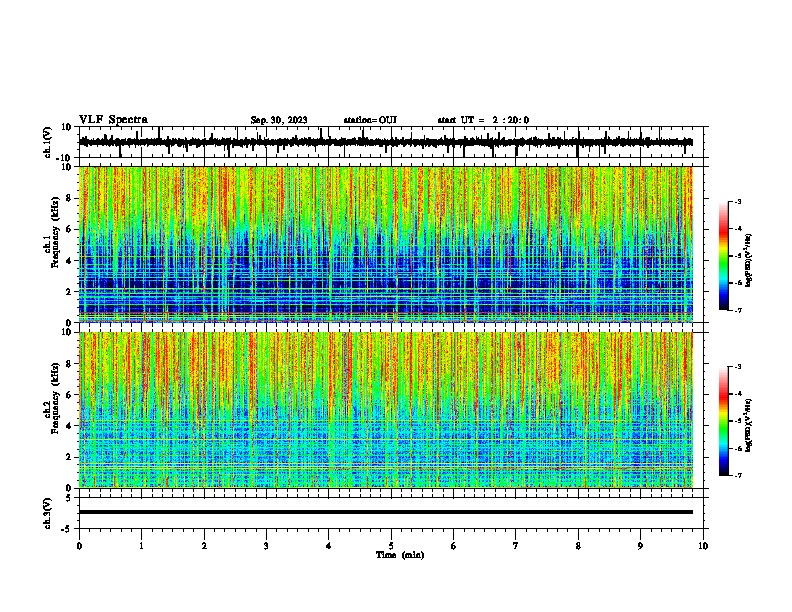Click time axis tick label '4'
This screenshot has width=792, height=612.
329,546
